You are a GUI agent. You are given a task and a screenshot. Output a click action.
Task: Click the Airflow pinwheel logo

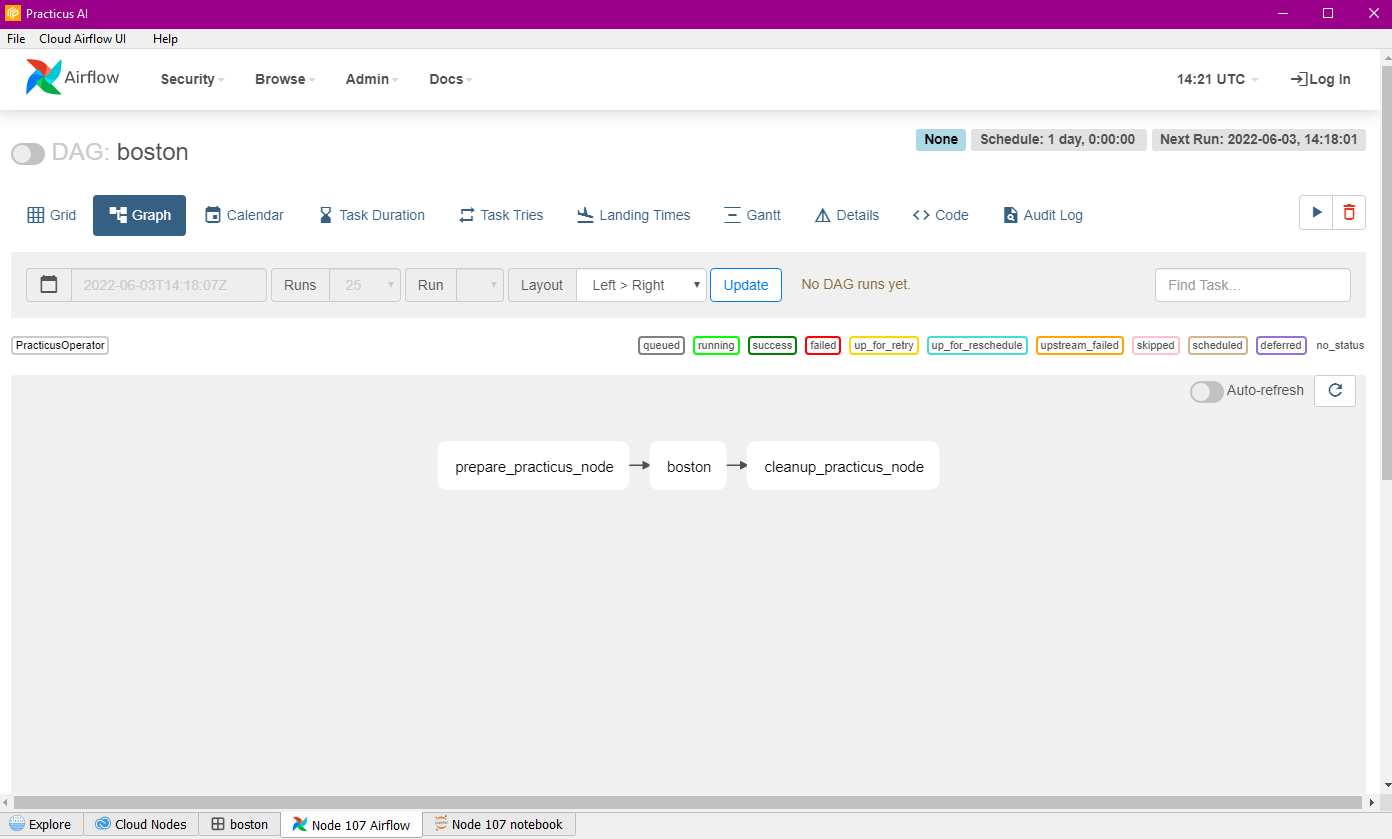pyautogui.click(x=44, y=78)
